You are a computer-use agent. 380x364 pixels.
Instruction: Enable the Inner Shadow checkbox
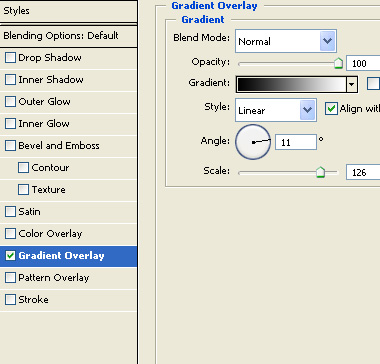(10, 80)
